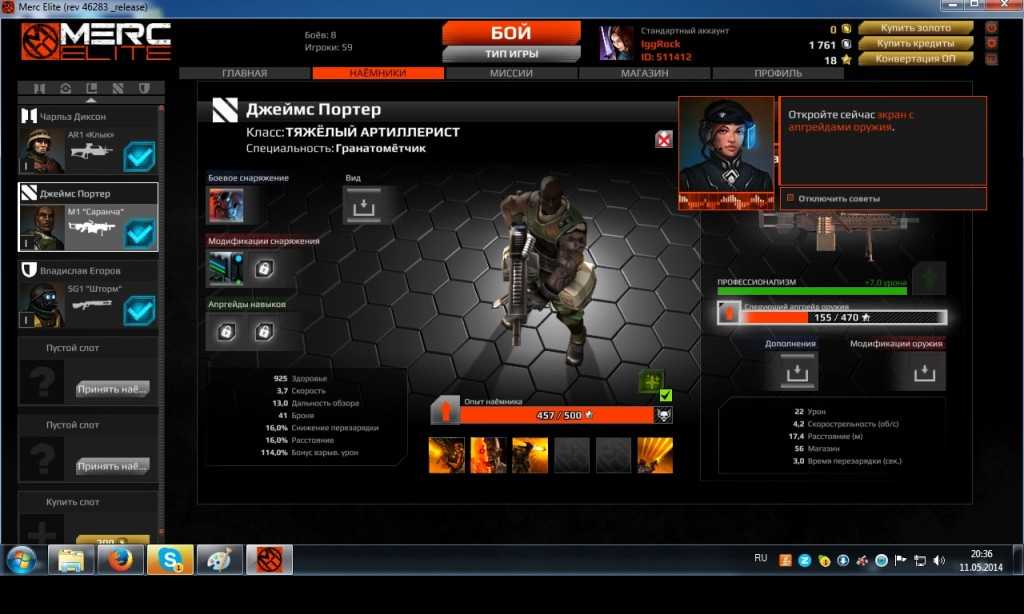Click the Опыт наёмника progress bar
Image resolution: width=1024 pixels, height=614 pixels.
pos(558,415)
